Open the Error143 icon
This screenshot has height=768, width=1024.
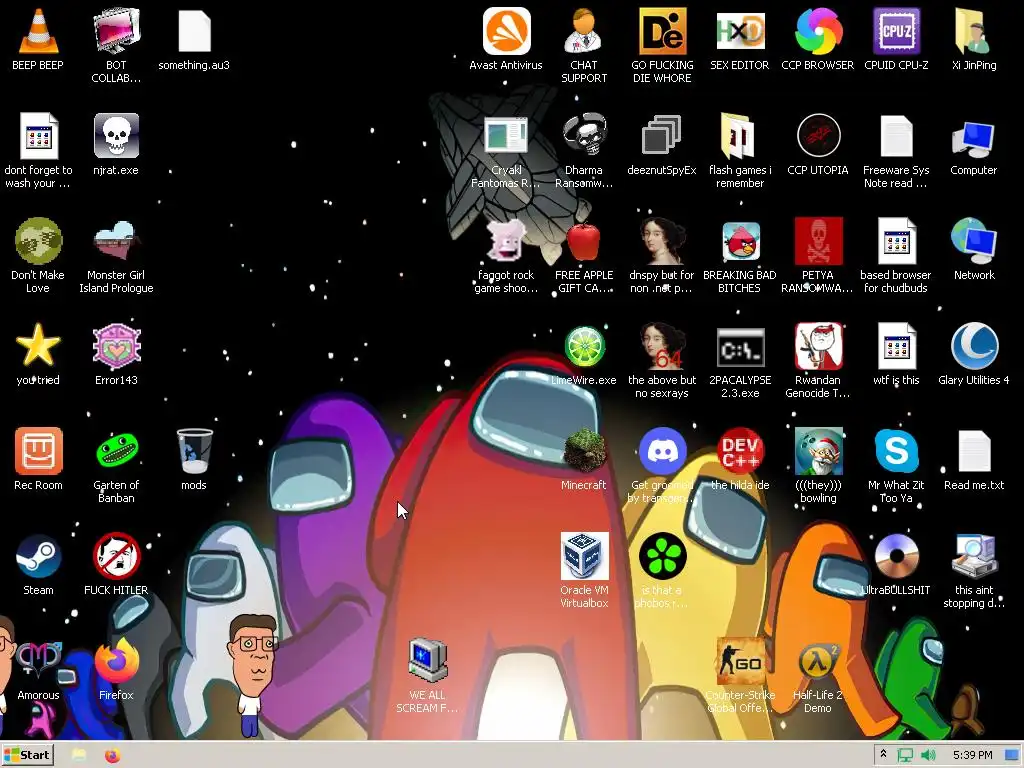click(116, 346)
